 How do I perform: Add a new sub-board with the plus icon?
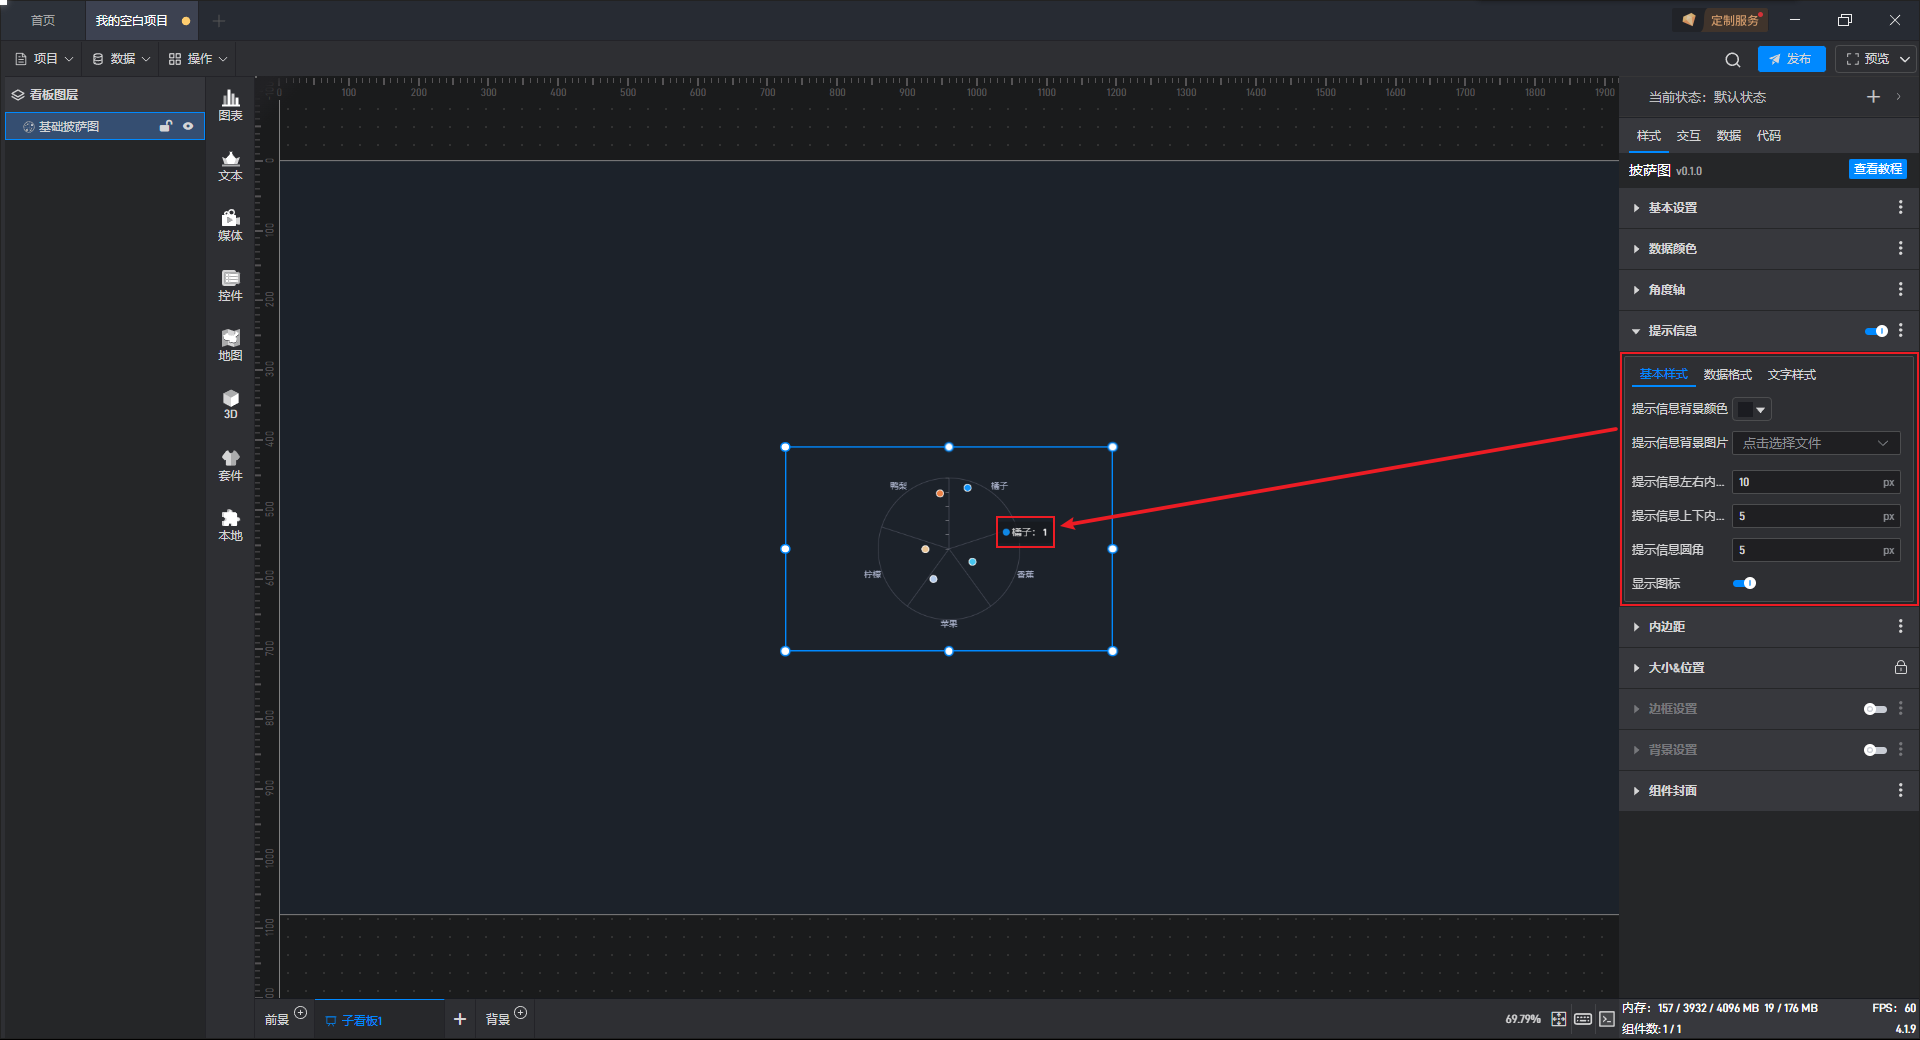(x=460, y=1019)
